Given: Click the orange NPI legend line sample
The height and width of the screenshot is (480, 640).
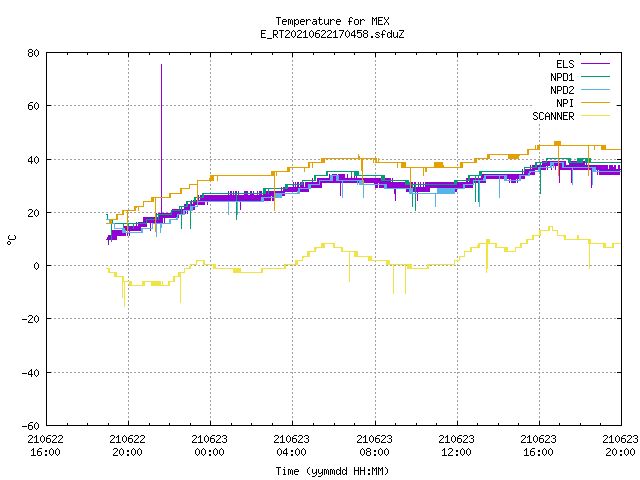Looking at the screenshot, I should (595, 103).
